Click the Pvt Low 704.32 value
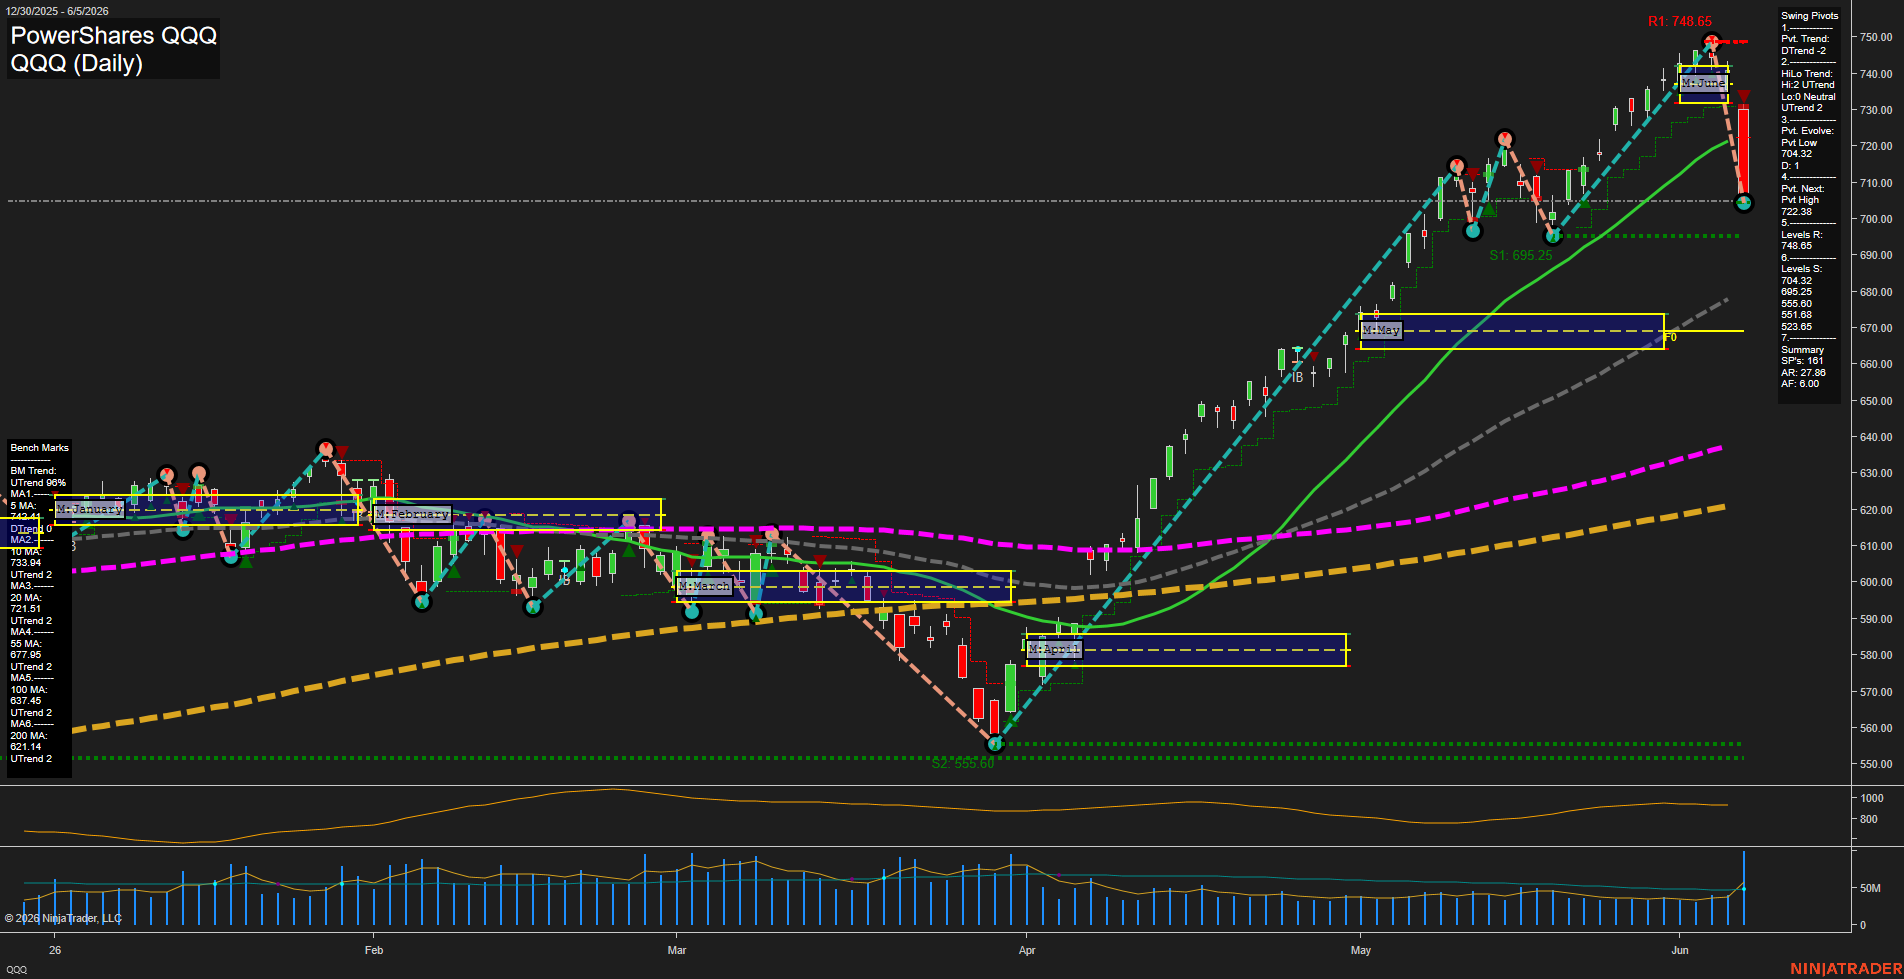The height and width of the screenshot is (979, 1904). pos(1797,154)
